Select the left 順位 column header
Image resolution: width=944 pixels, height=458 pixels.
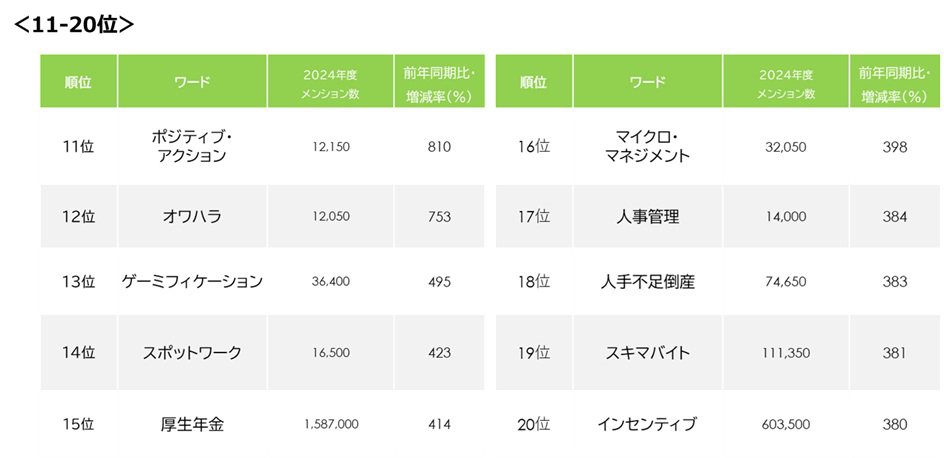click(x=78, y=81)
